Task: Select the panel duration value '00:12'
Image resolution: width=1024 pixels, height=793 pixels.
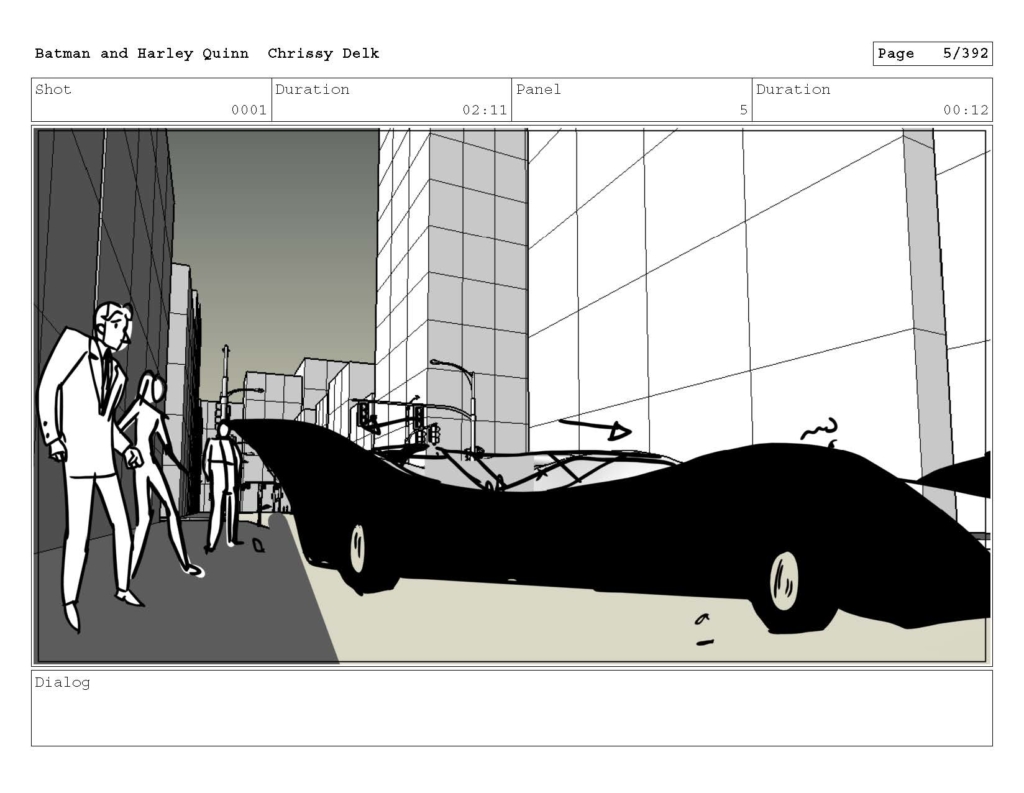Action: pyautogui.click(x=965, y=110)
